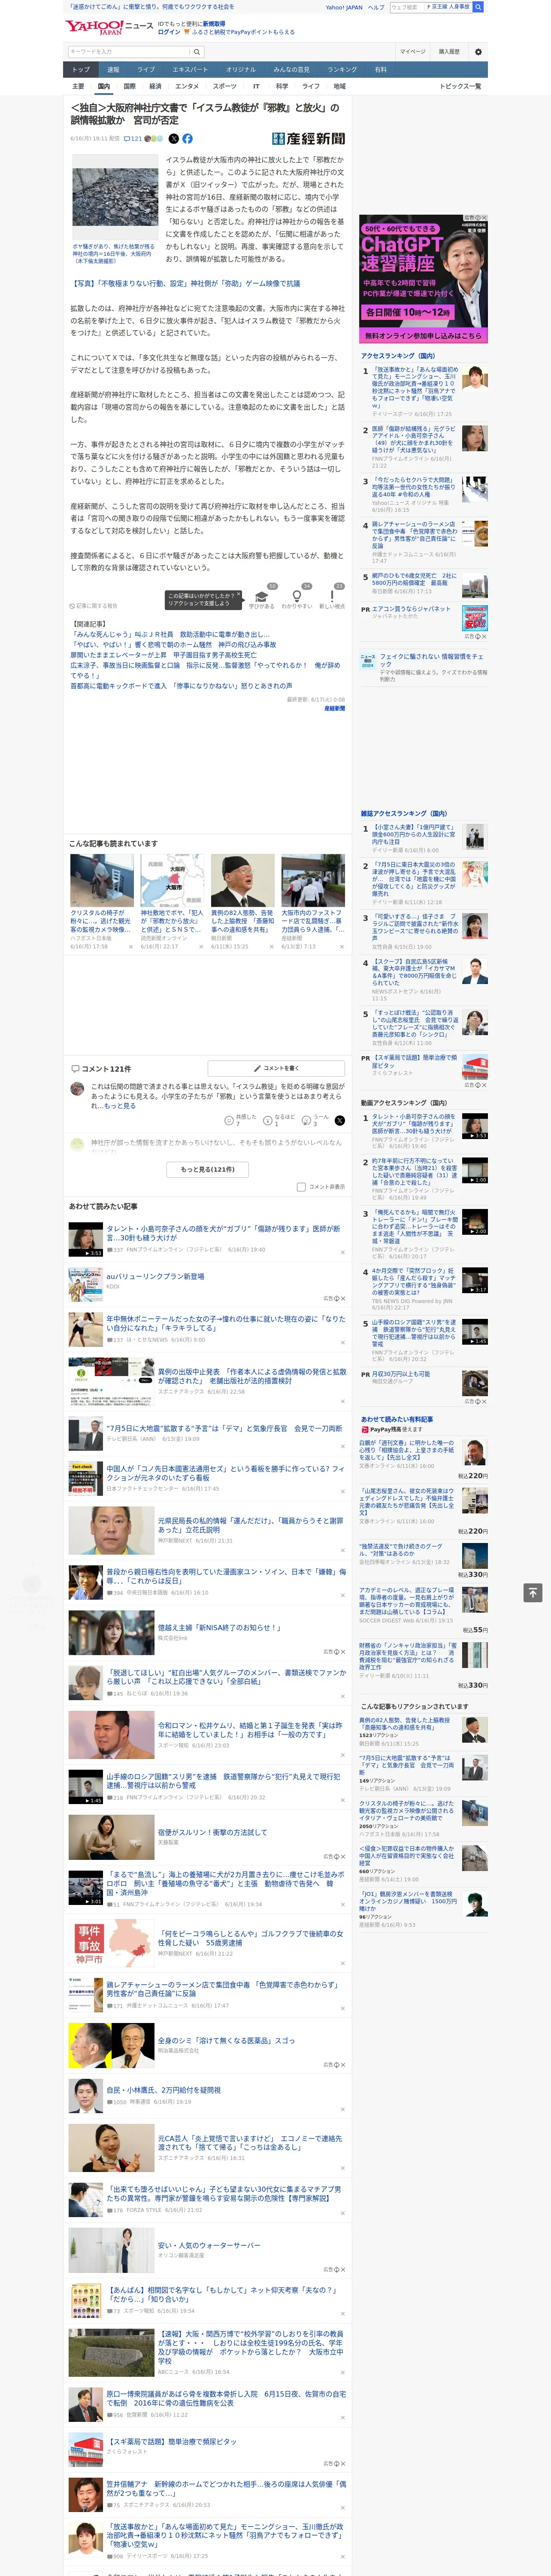
Task: Open 年中無休ポニーテール article link
Action: pyautogui.click(x=226, y=1324)
